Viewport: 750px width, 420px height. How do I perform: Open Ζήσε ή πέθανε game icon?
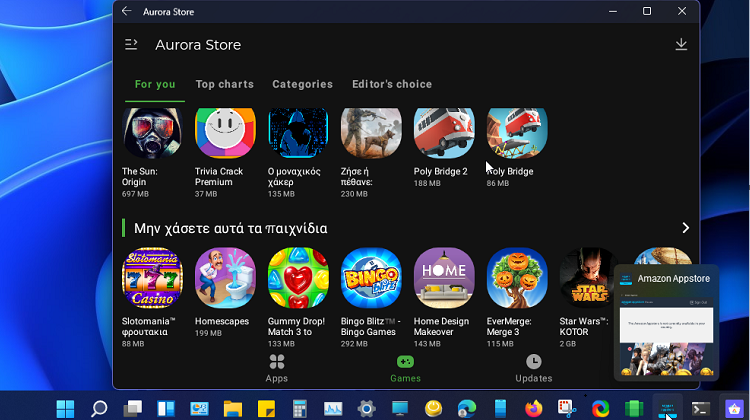[x=371, y=133]
